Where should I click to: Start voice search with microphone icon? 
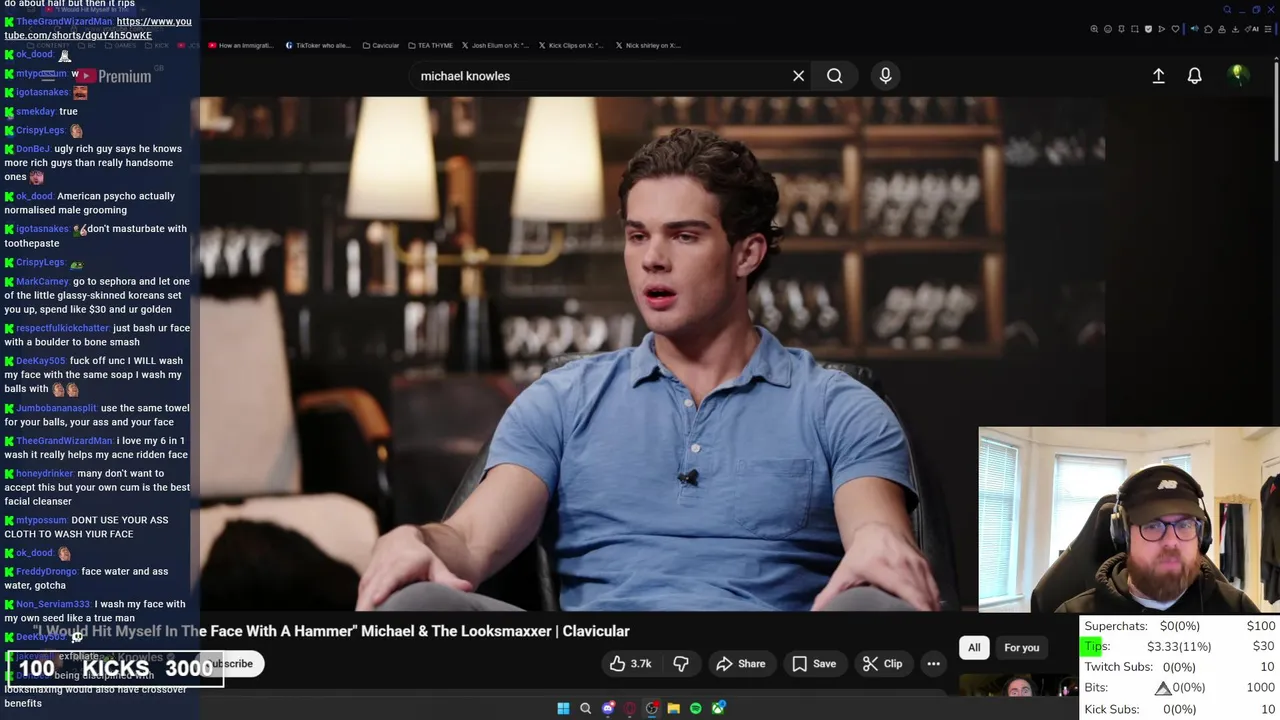pyautogui.click(x=885, y=76)
